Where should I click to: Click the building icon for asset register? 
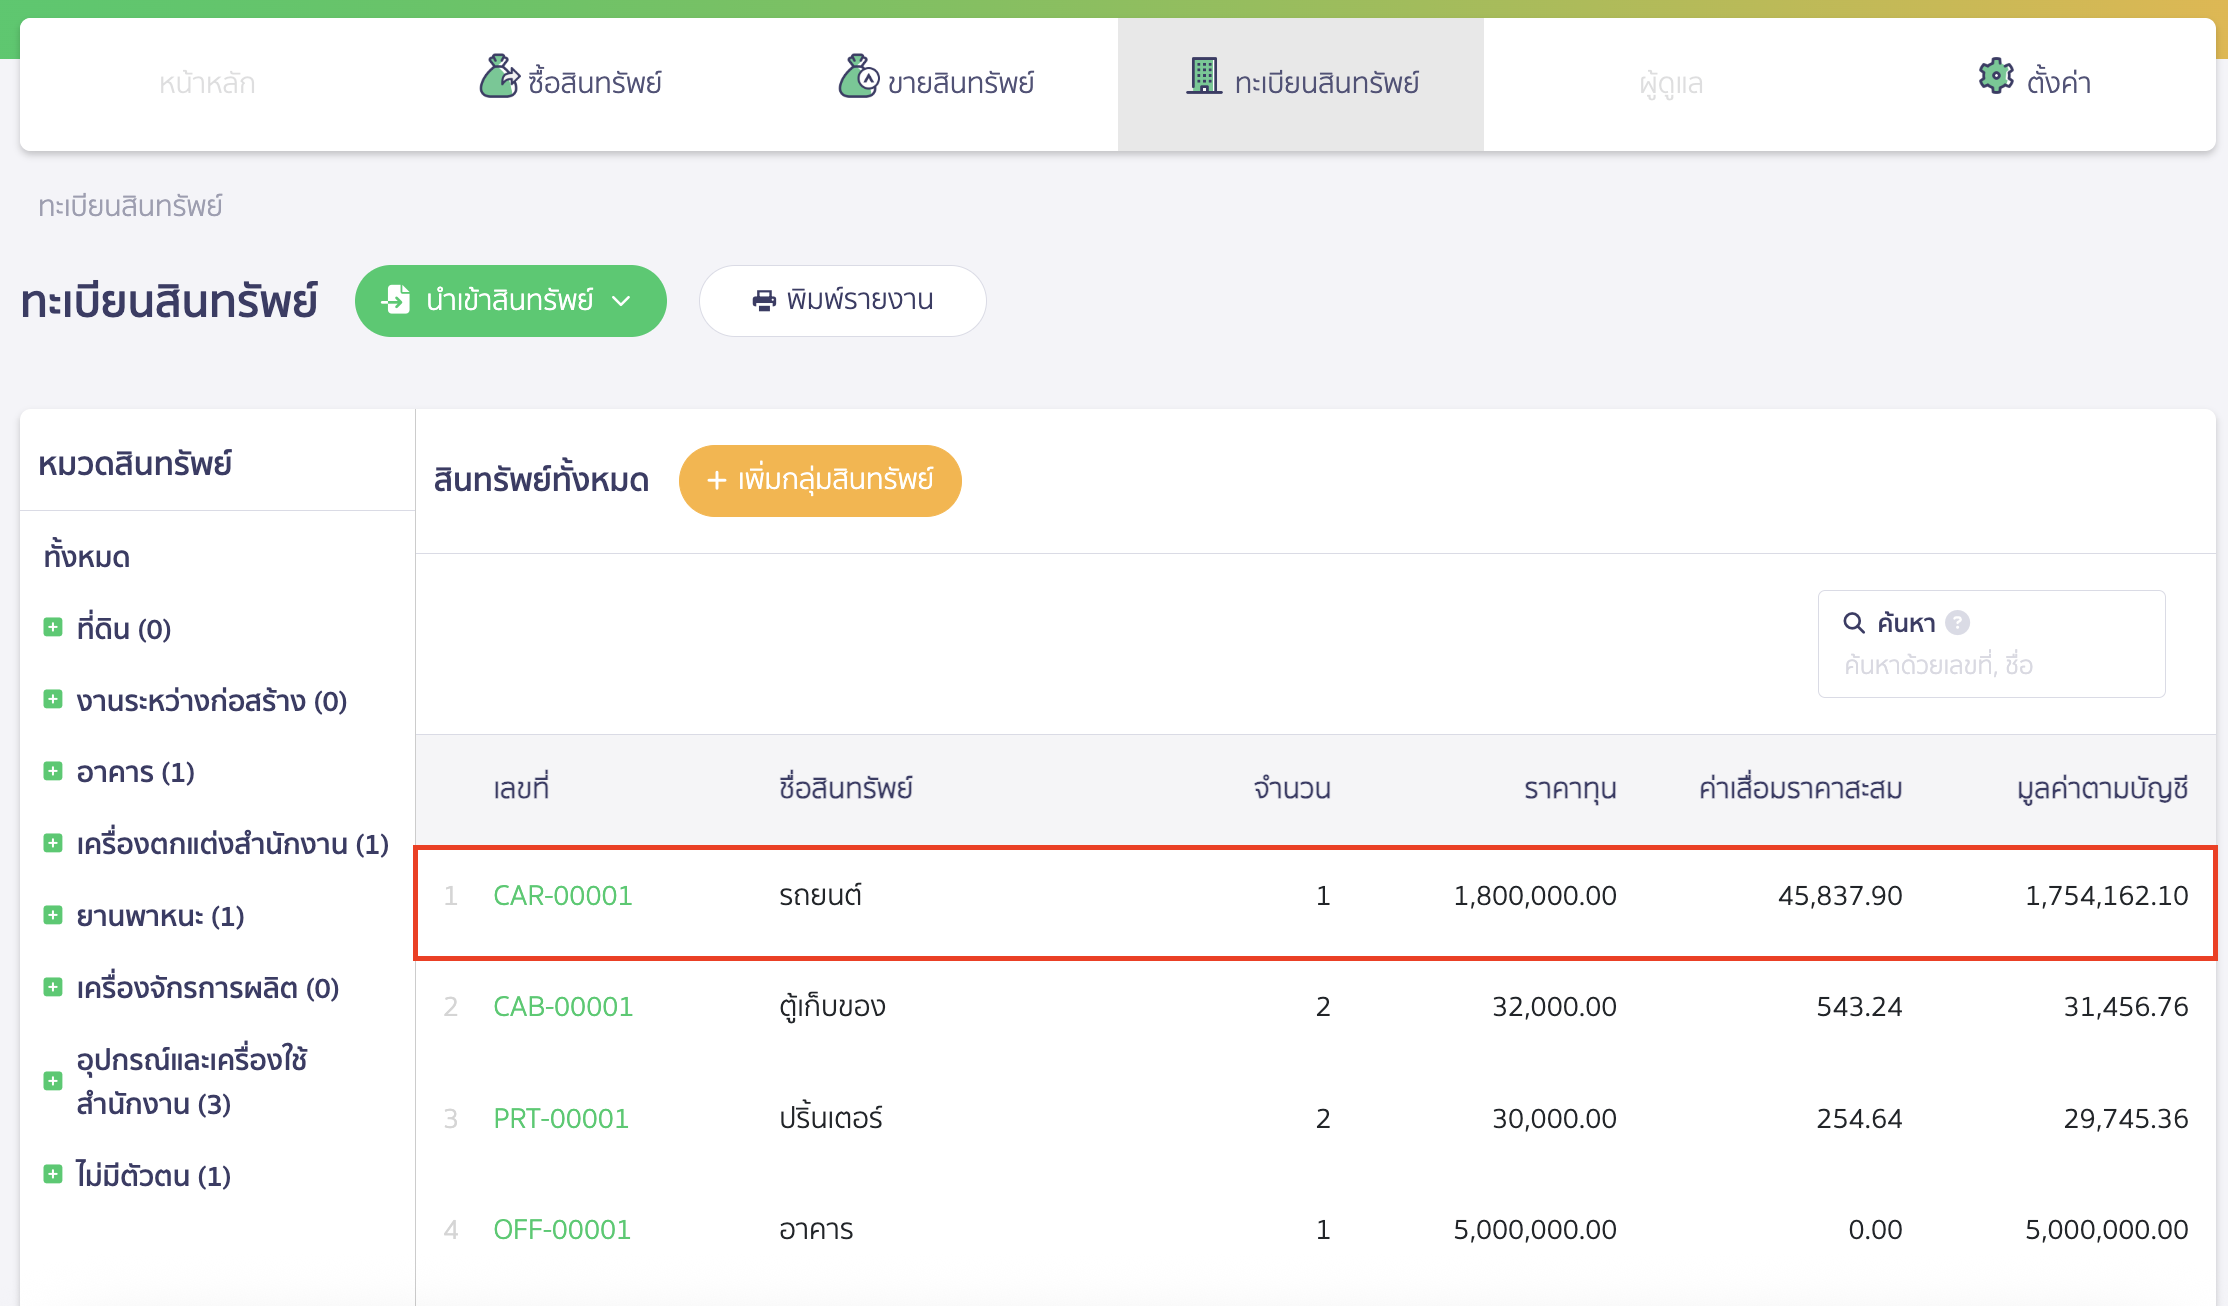tap(1204, 76)
